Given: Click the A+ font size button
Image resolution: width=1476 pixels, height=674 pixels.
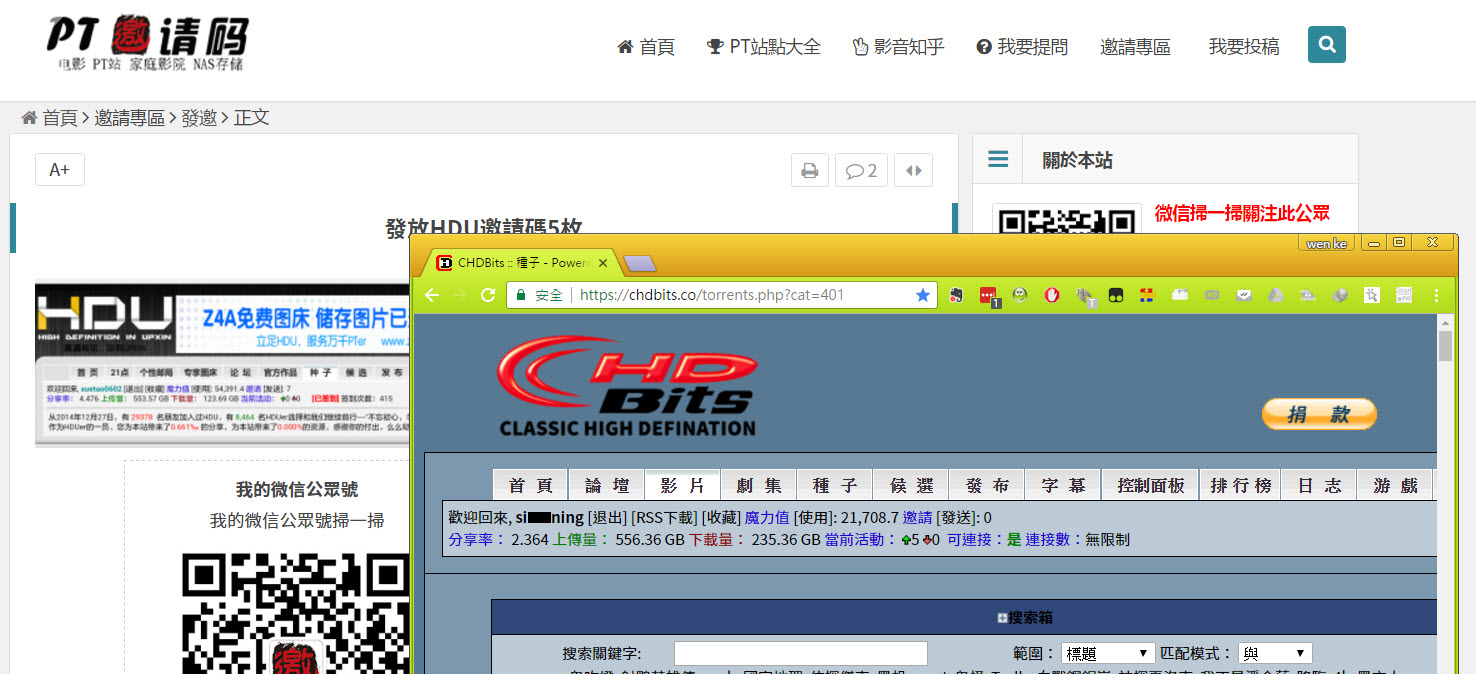Looking at the screenshot, I should pyautogui.click(x=60, y=170).
